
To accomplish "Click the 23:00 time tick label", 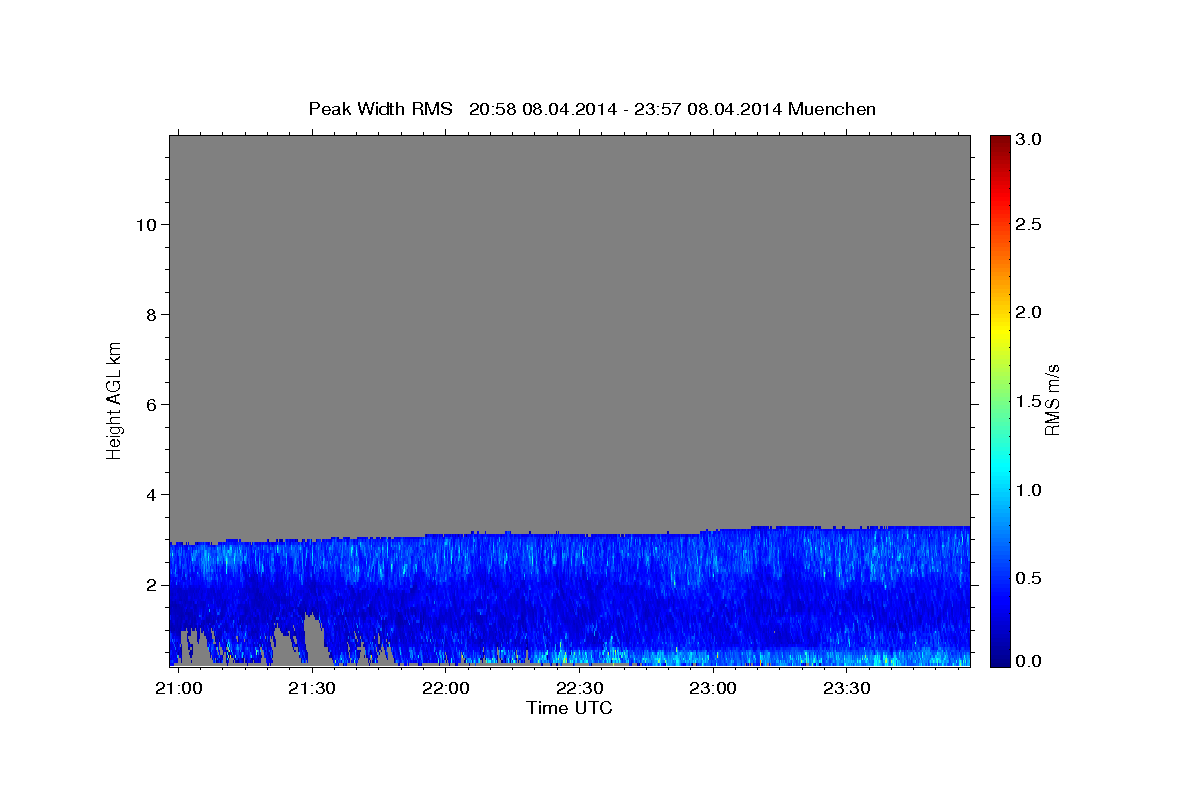I will coord(712,688).
